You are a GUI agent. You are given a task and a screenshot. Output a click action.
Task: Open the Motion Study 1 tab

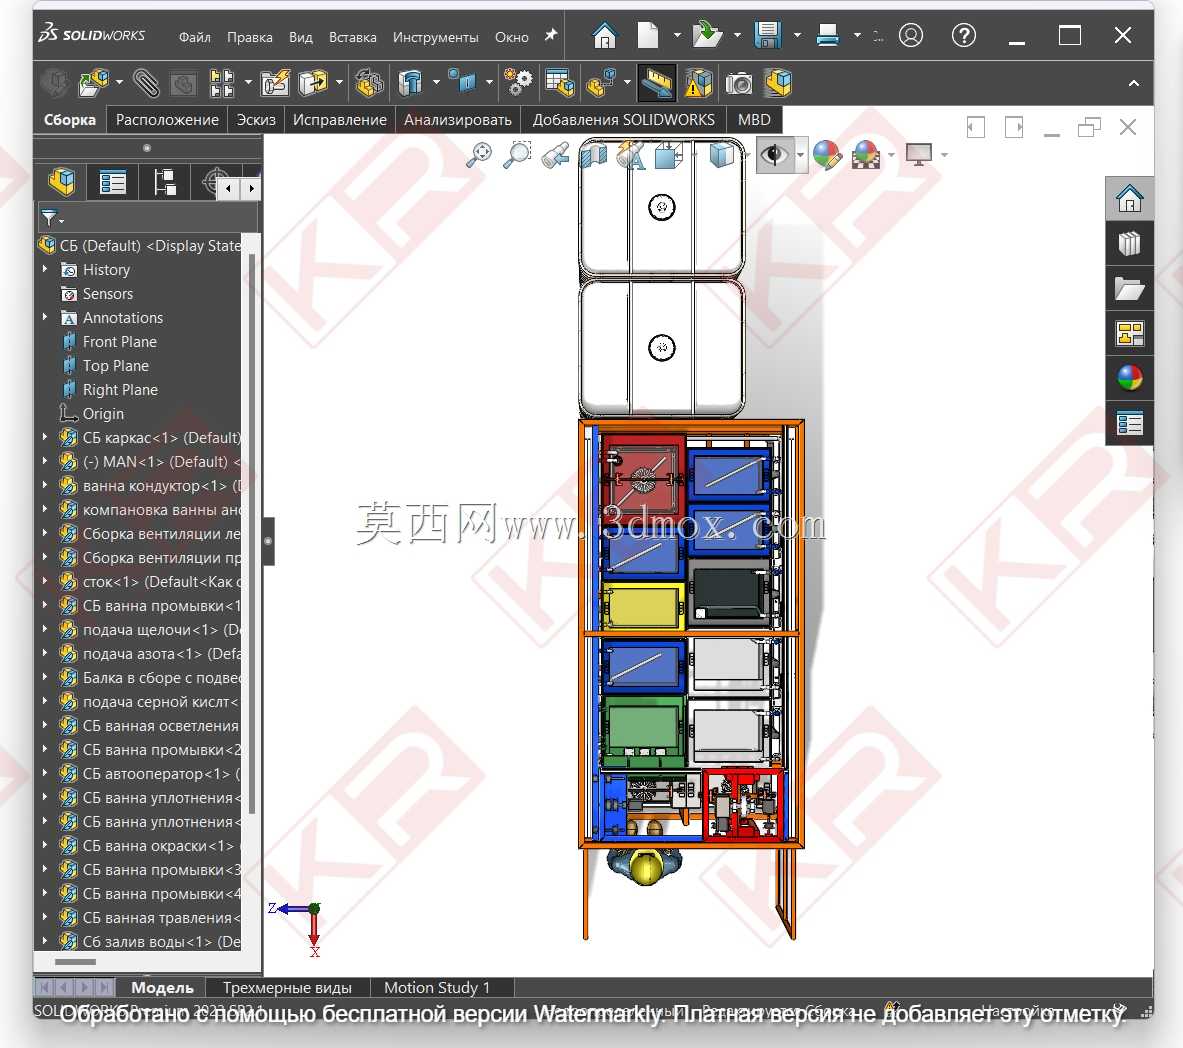pyautogui.click(x=437, y=988)
